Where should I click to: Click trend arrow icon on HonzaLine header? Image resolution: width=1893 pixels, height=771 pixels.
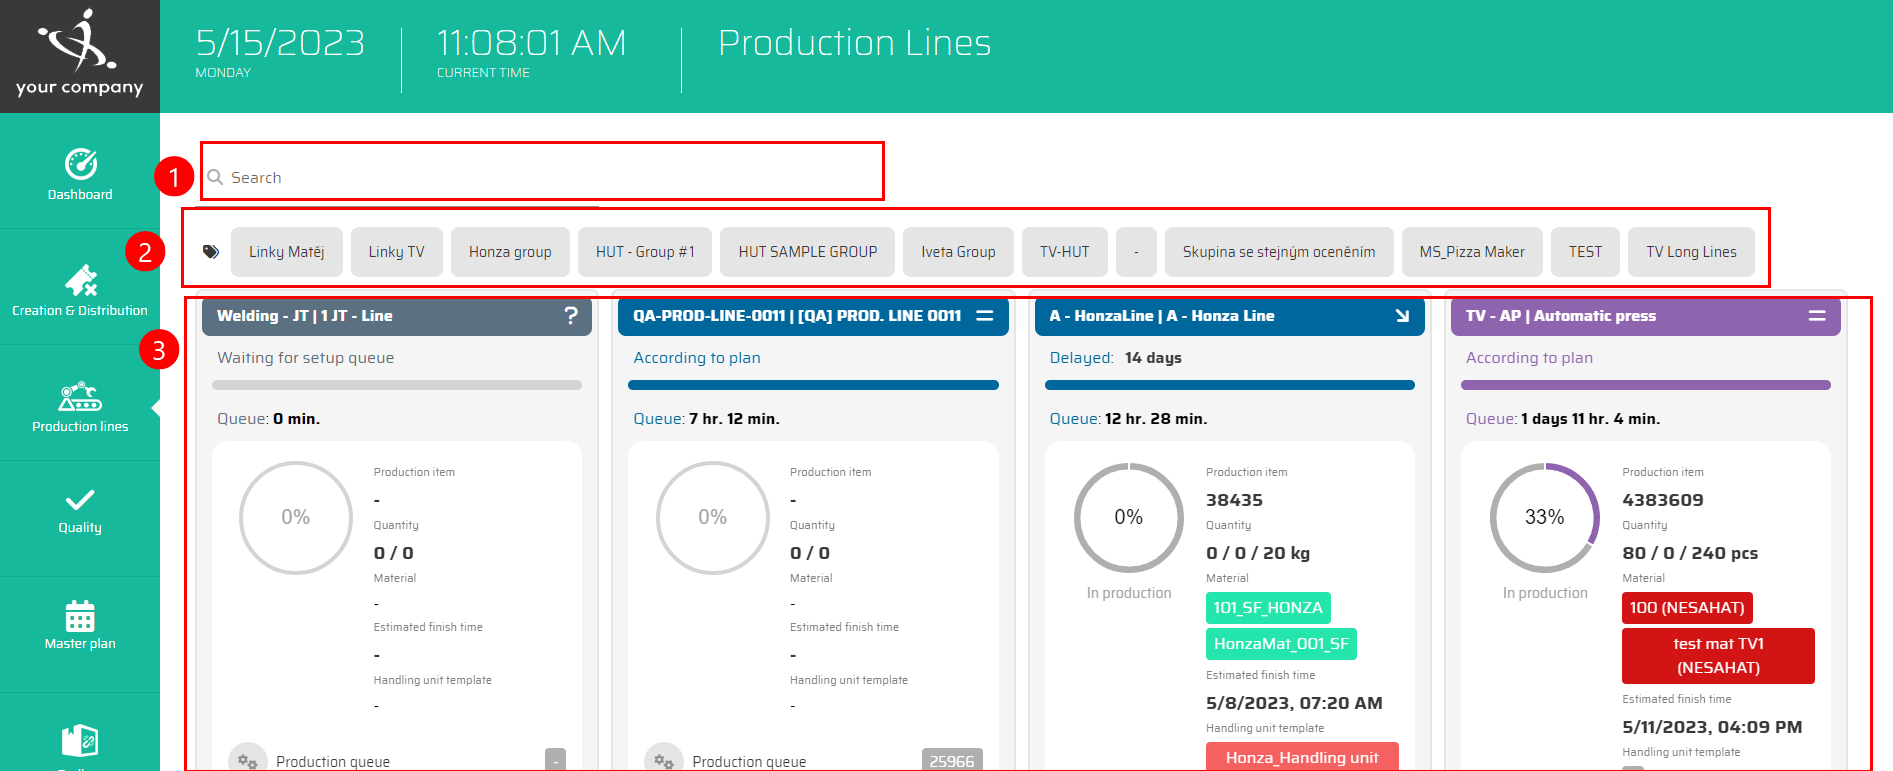[x=1402, y=316]
